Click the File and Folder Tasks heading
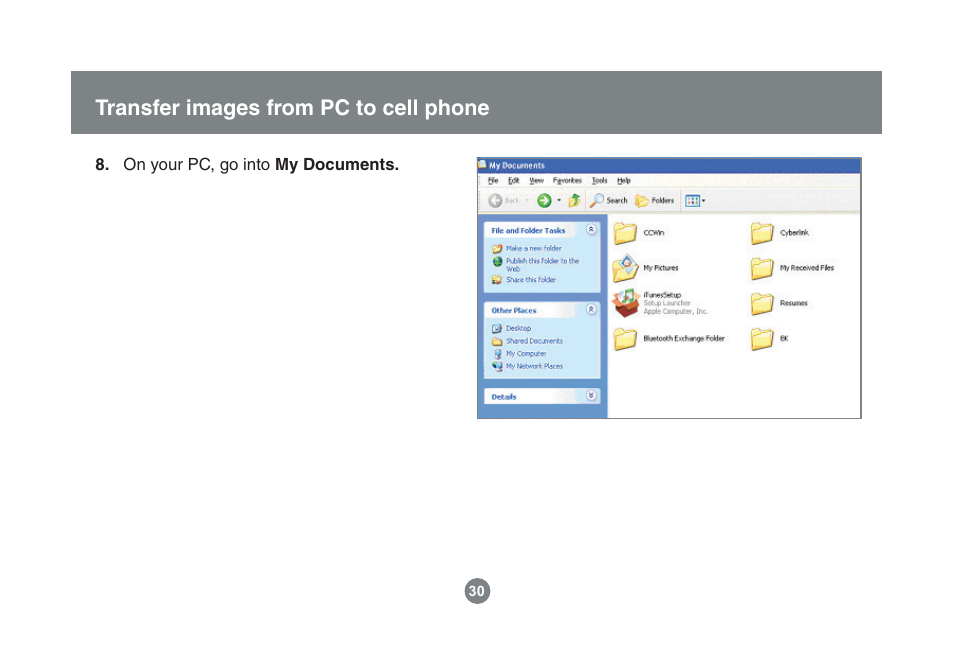 point(528,231)
